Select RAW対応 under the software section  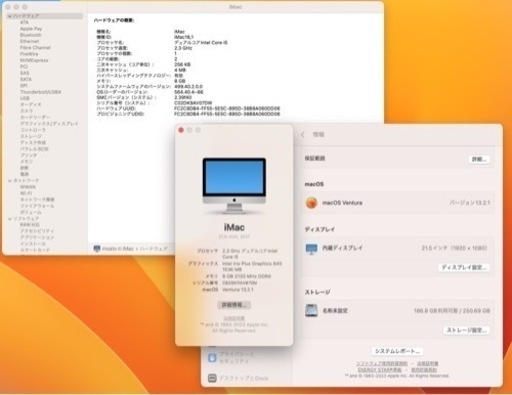tap(30, 225)
